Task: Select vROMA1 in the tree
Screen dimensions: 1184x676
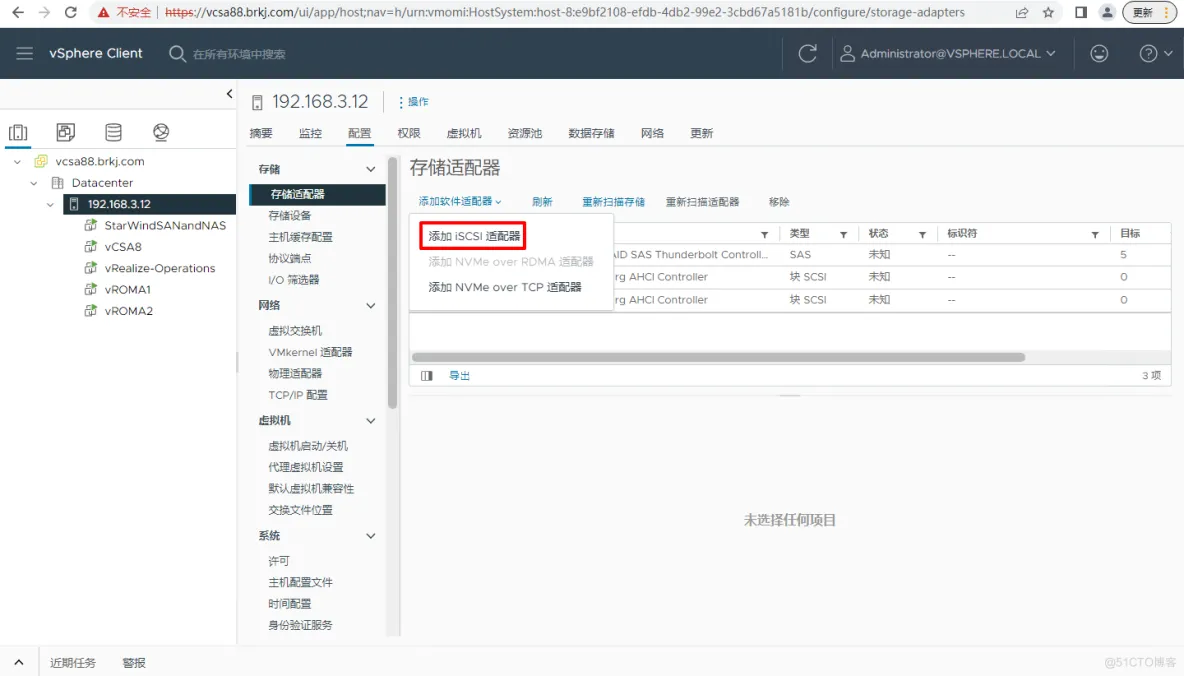Action: tap(128, 289)
